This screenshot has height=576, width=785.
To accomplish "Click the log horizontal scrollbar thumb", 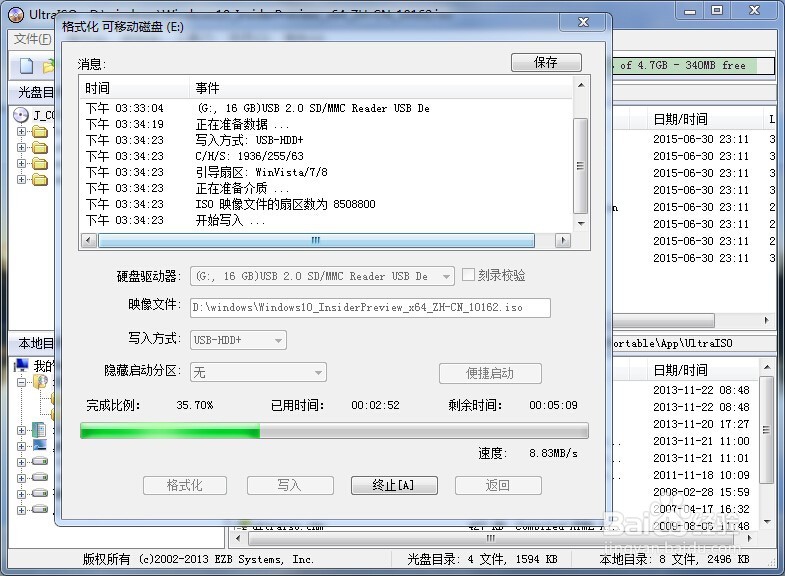I will (316, 240).
